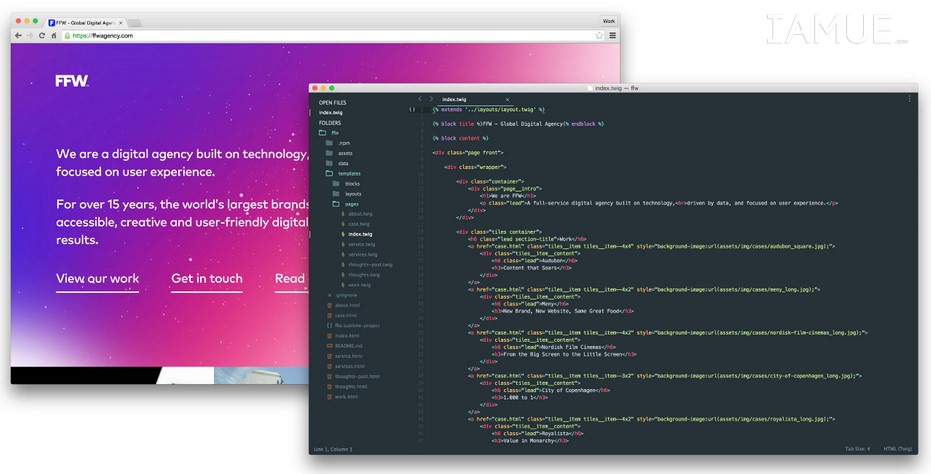Click the partially hidden Read link
The image size is (931, 474).
click(291, 279)
